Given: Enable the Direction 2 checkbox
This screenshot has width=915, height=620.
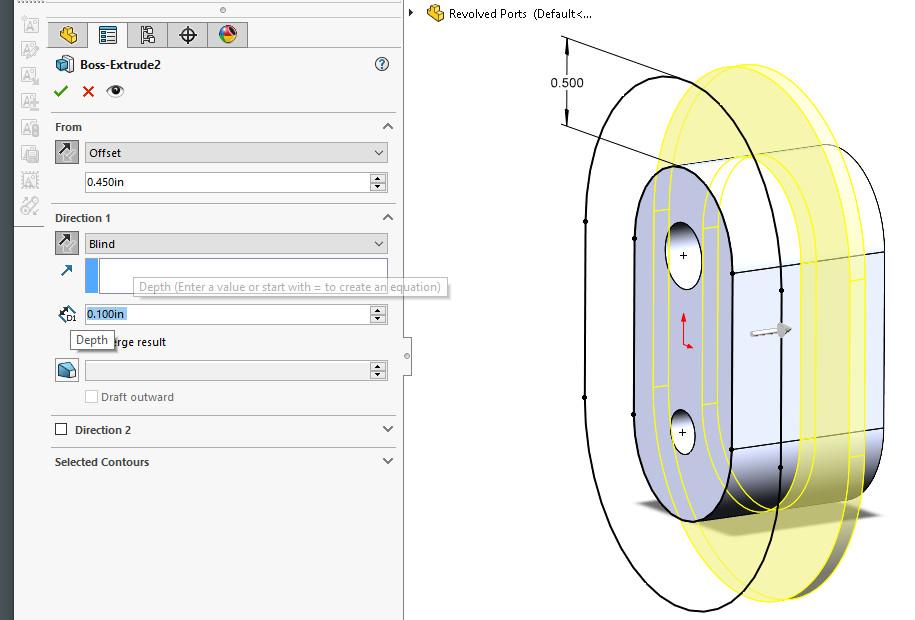Looking at the screenshot, I should (x=59, y=429).
